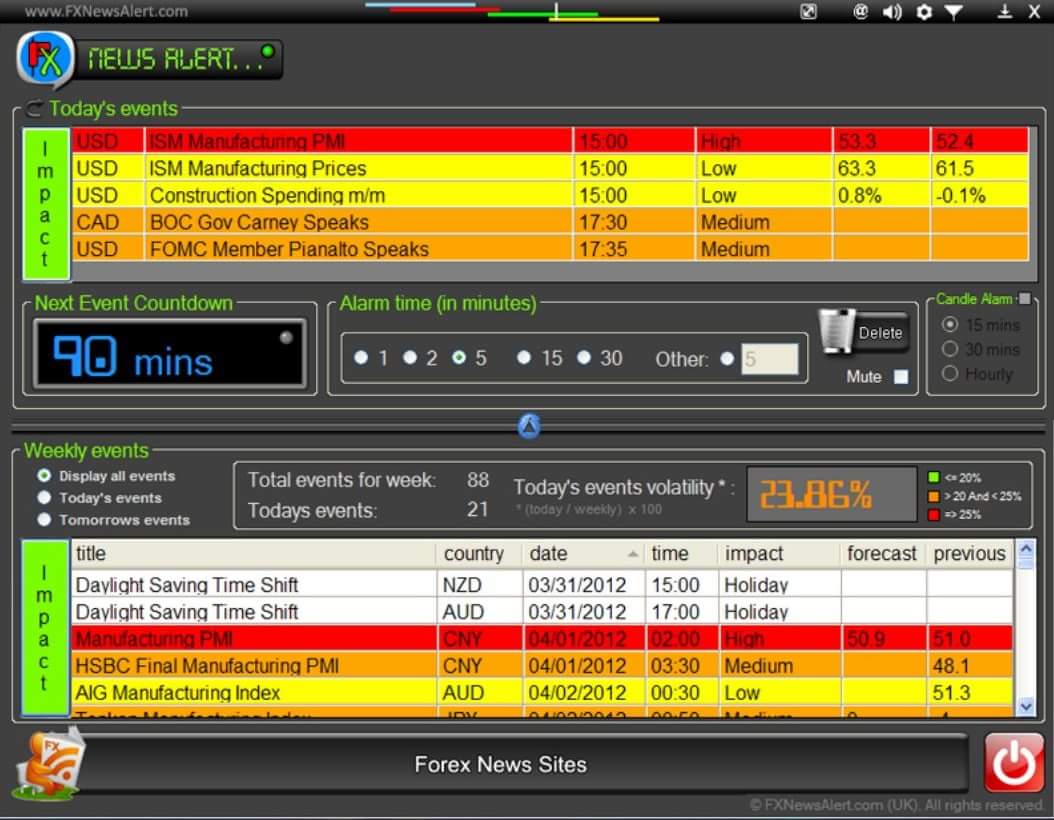Screen dimensions: 1054x820
Task: Sort by date column header
Action: click(583, 554)
